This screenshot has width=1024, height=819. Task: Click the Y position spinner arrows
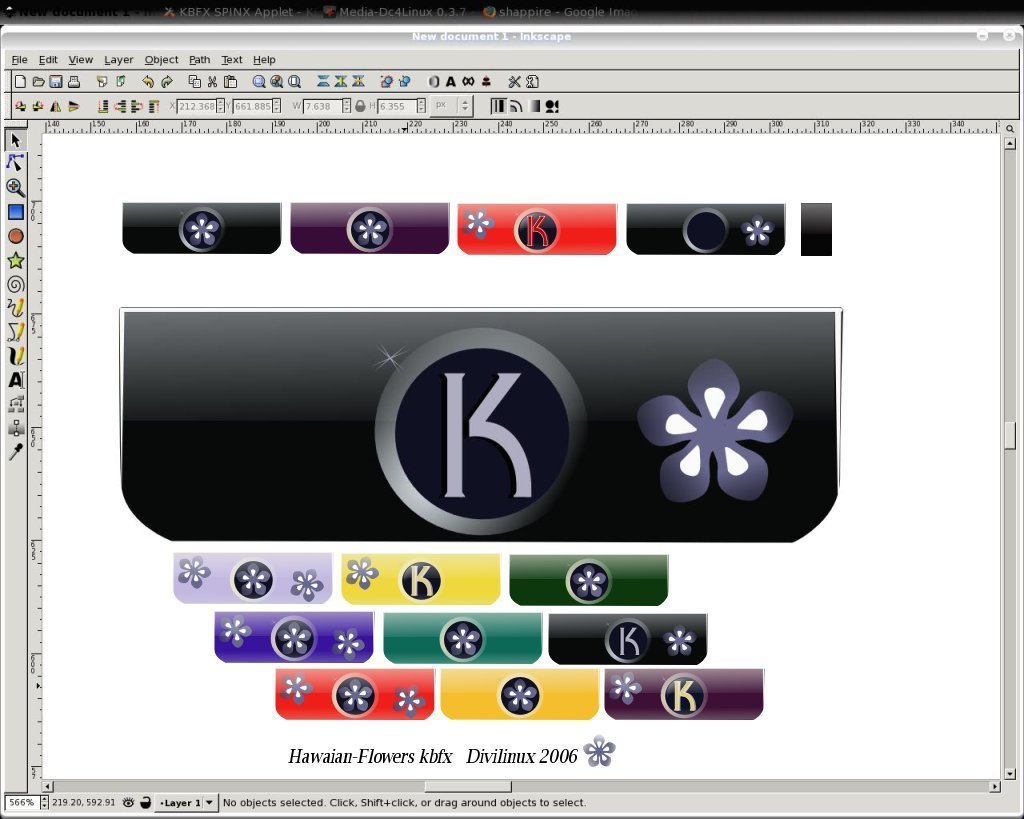point(276,106)
